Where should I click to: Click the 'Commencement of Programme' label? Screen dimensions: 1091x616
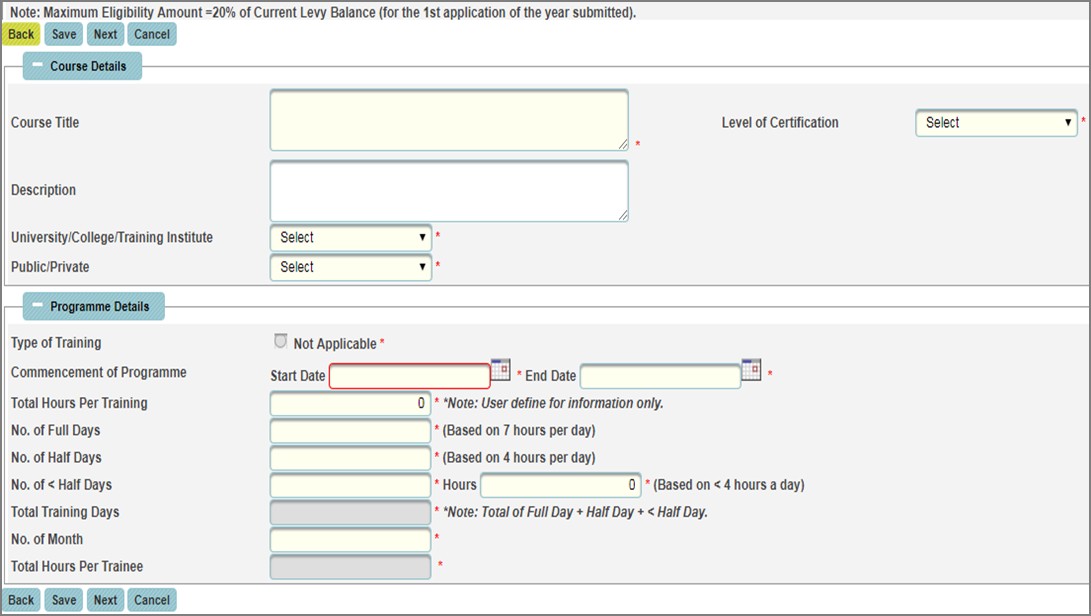point(99,372)
